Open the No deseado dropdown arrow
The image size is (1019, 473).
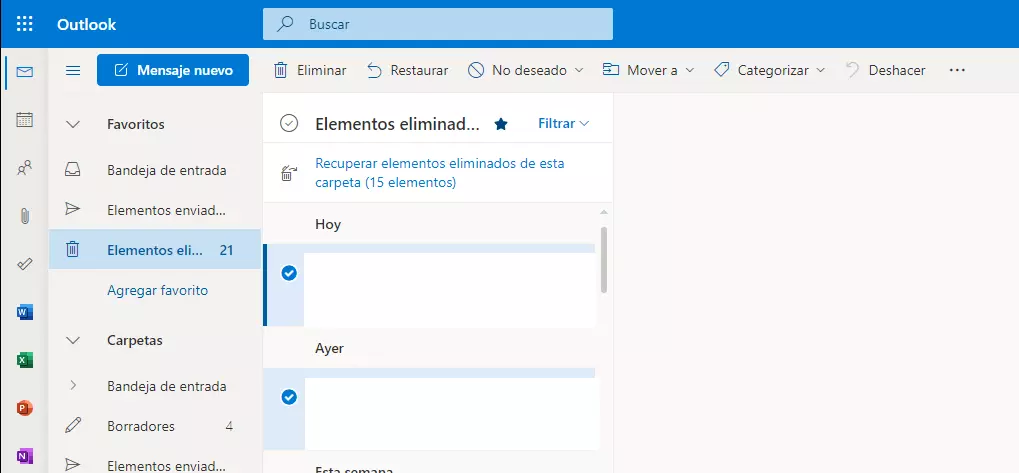[x=579, y=70]
